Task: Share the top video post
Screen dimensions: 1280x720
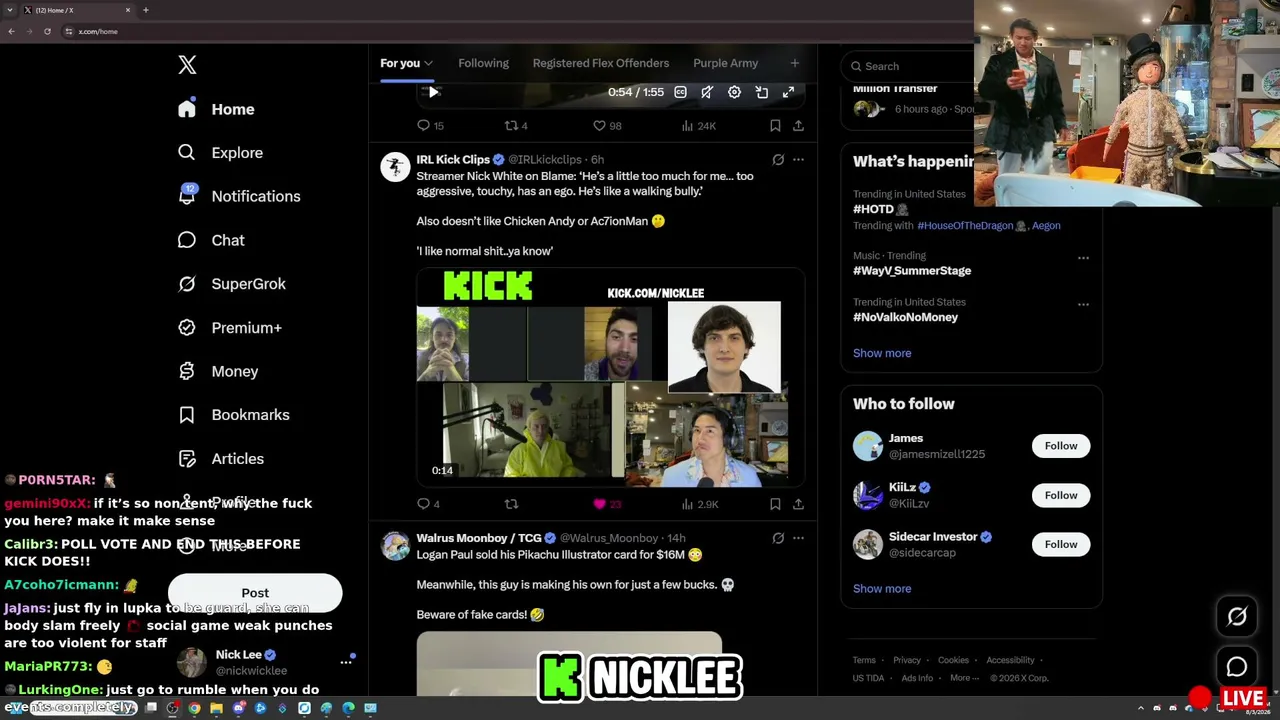Action: (x=798, y=126)
